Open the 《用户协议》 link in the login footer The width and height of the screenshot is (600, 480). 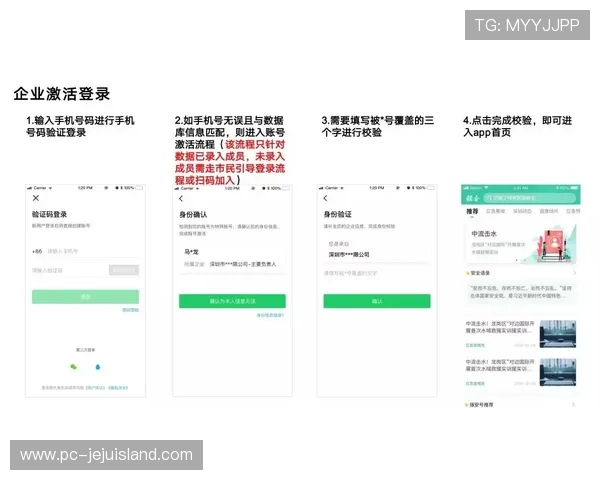95,388
